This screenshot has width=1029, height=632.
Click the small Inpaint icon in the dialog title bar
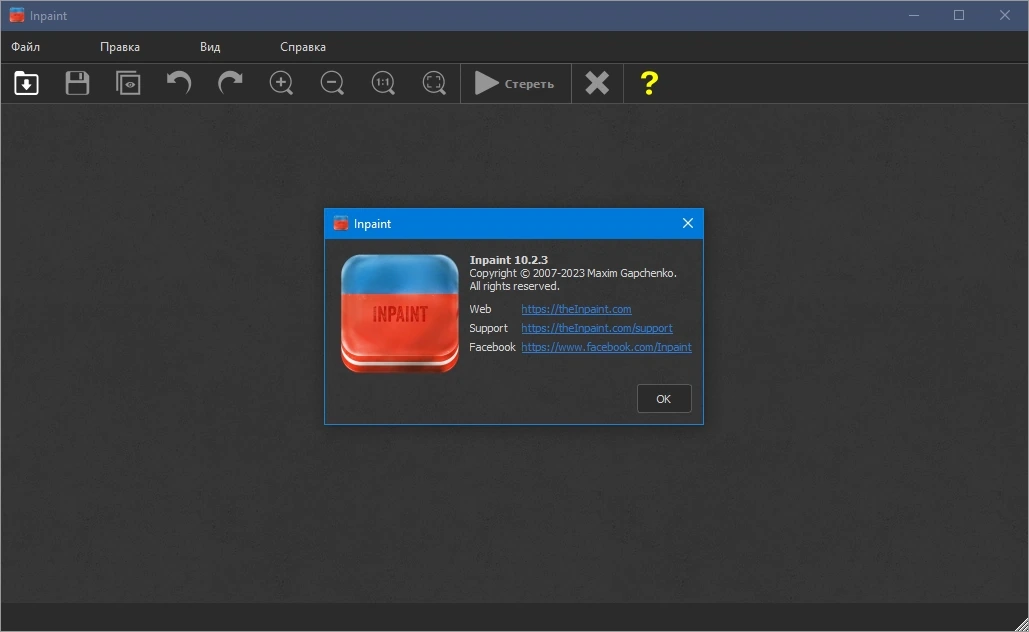coord(341,224)
